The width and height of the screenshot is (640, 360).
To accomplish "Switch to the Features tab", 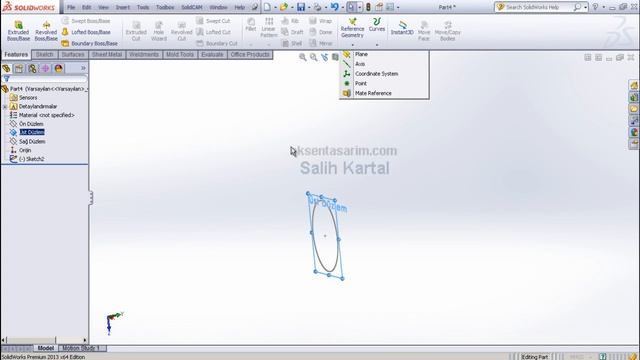I will 16,54.
